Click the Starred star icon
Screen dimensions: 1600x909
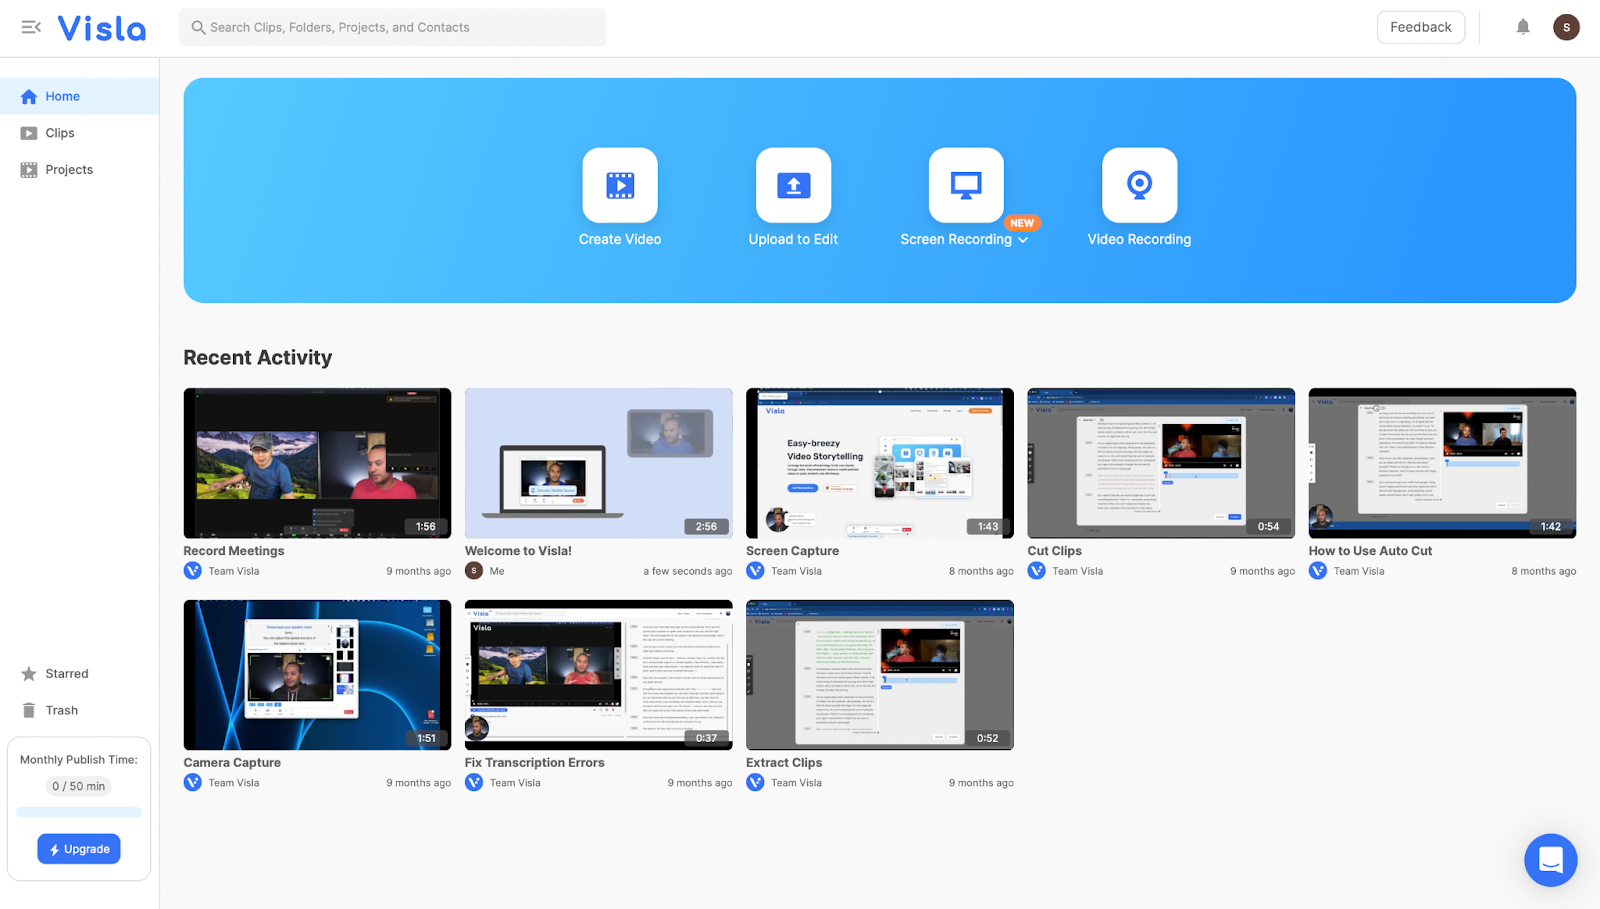29,674
